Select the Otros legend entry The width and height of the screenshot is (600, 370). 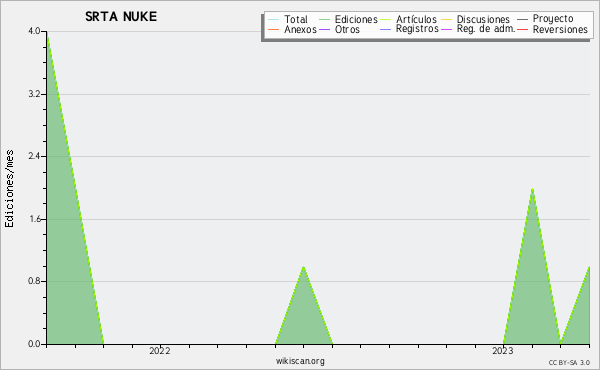[x=339, y=29]
